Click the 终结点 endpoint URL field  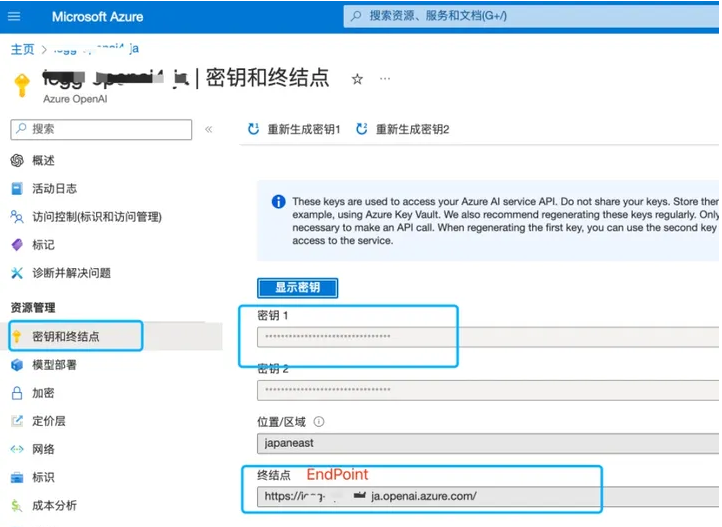488,497
